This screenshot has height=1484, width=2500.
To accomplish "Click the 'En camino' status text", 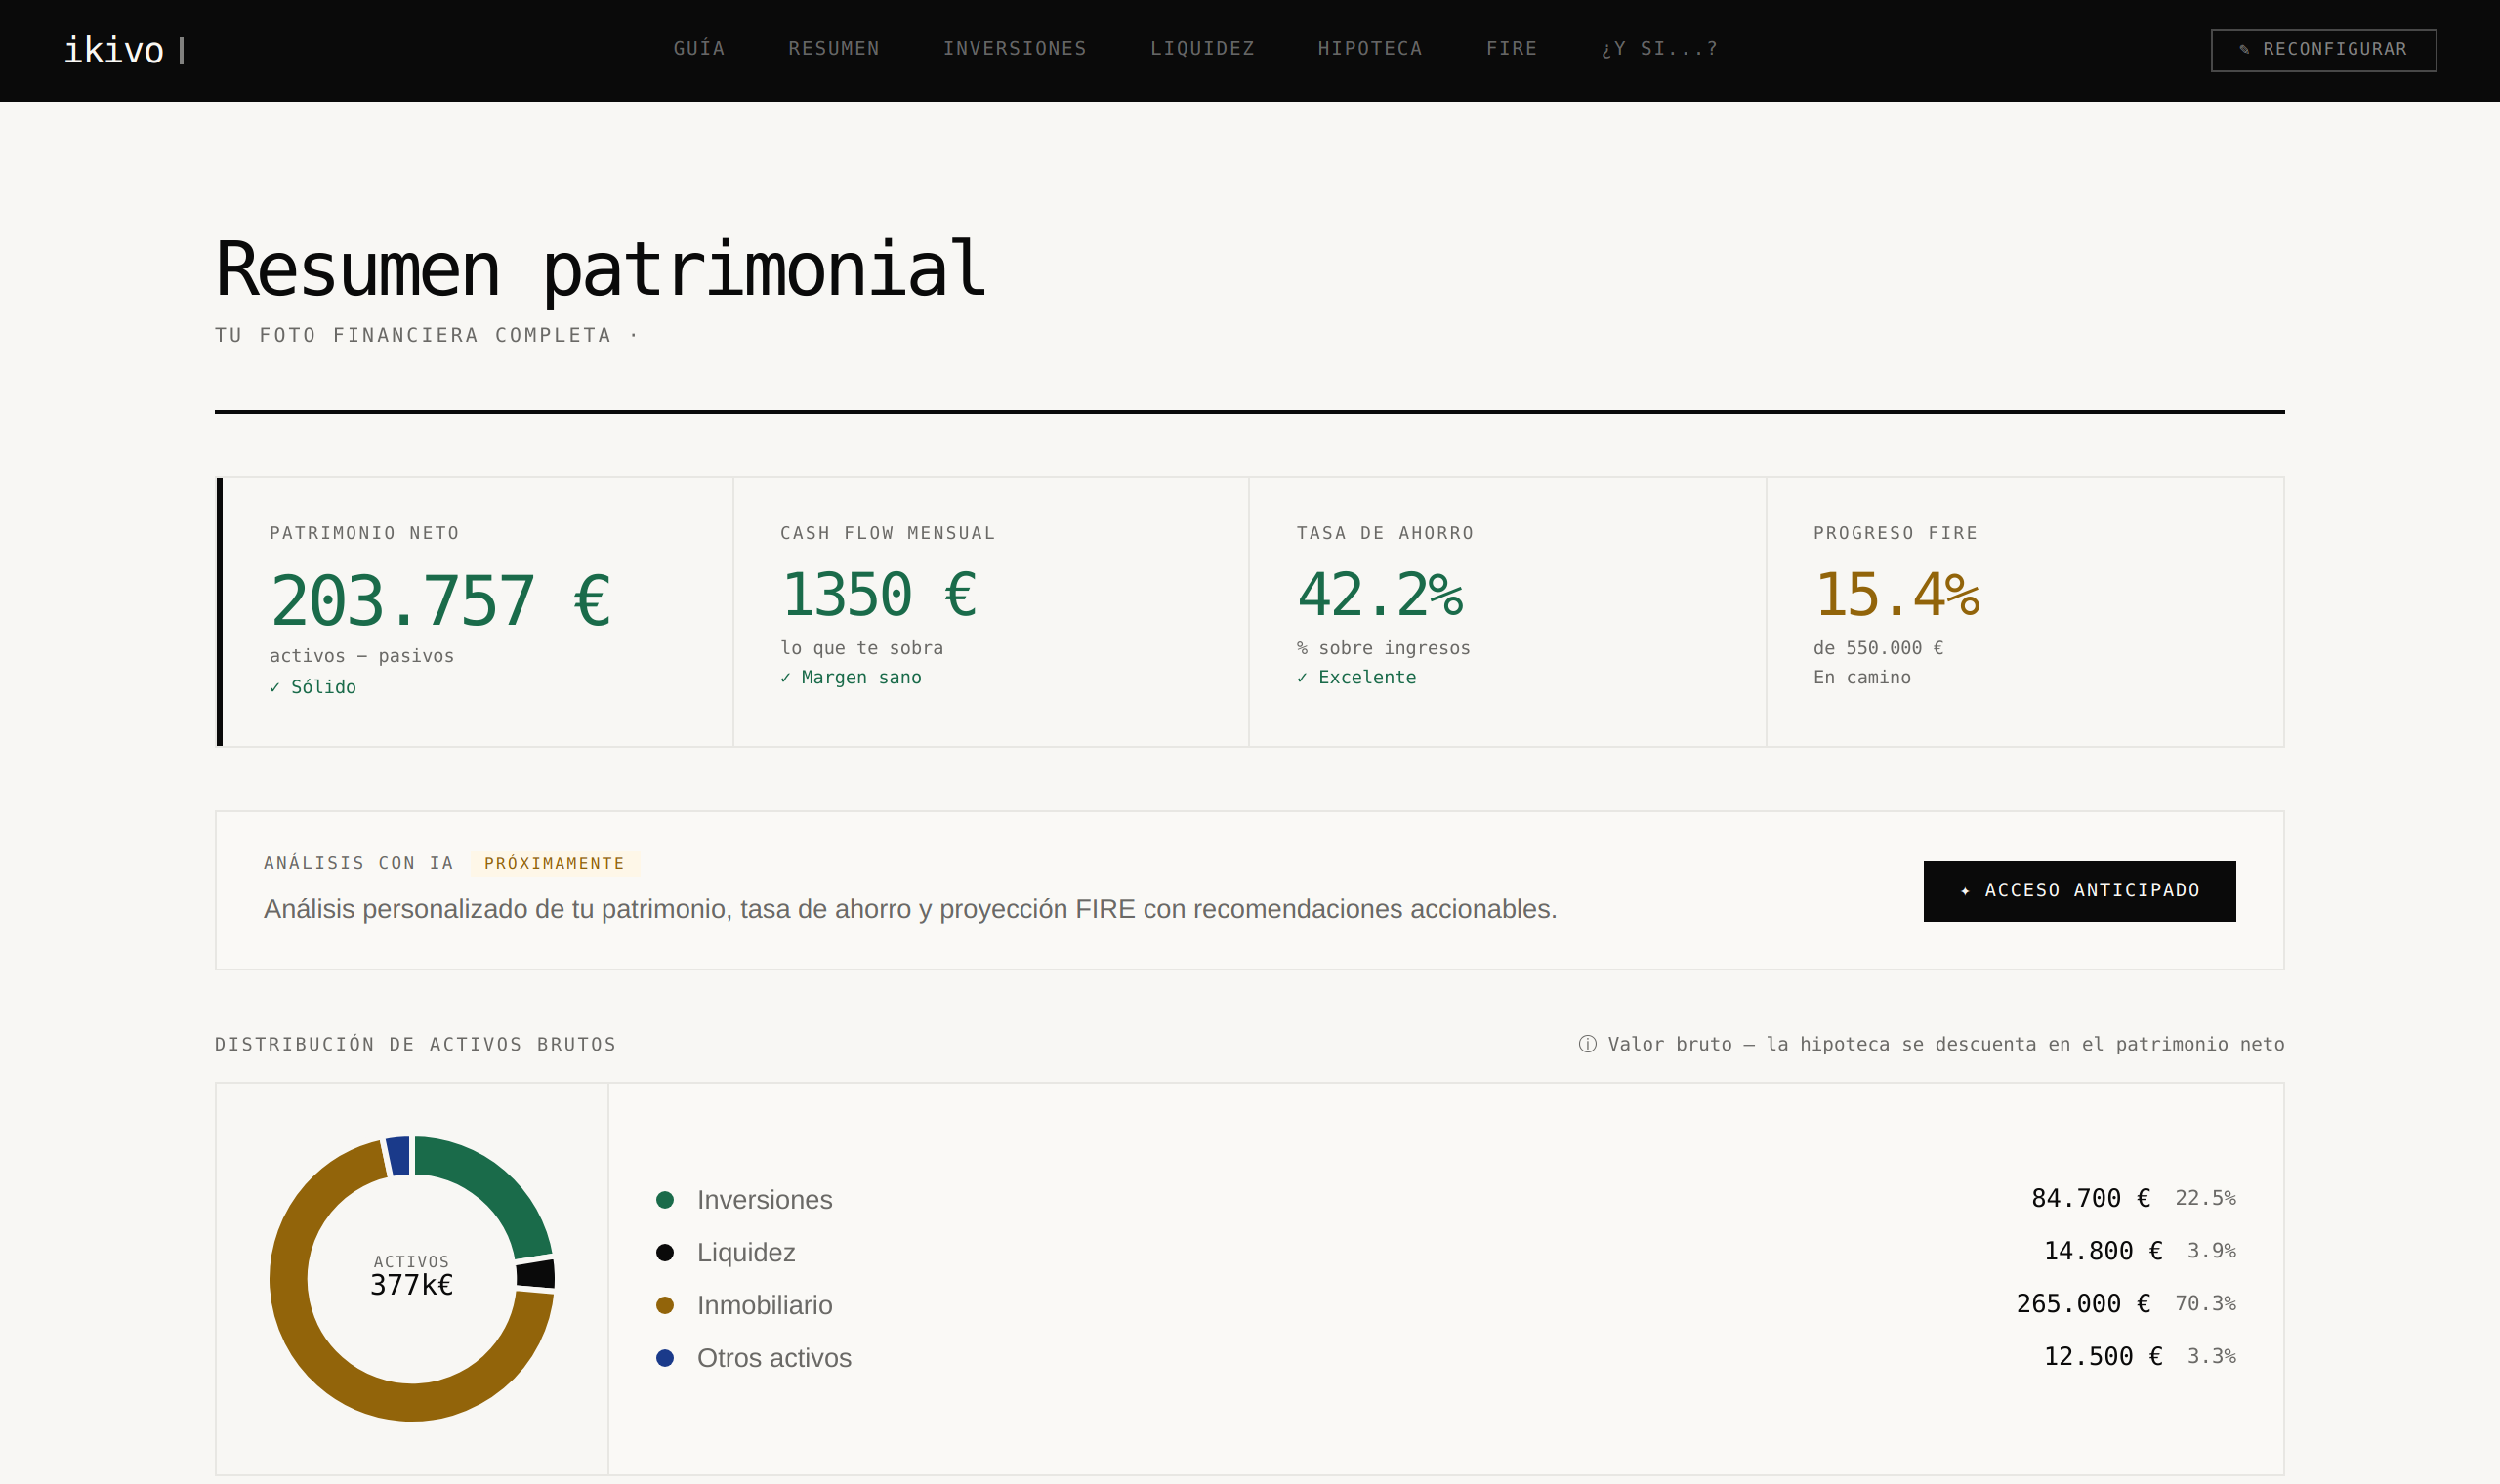I will pos(1862,677).
